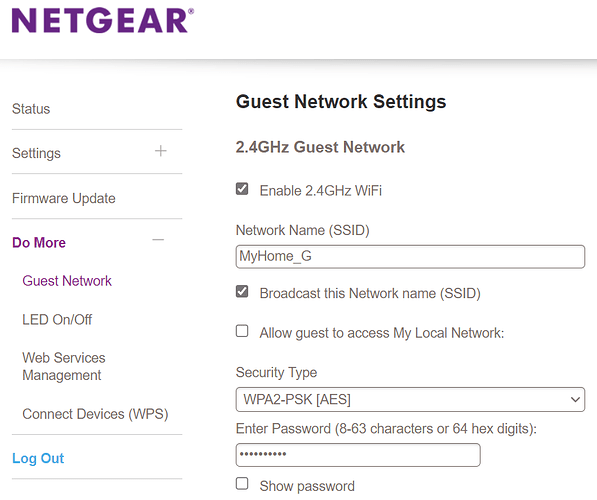Open the Security Type dropdown arrow
Screen dimensions: 597x500
[x=575, y=399]
